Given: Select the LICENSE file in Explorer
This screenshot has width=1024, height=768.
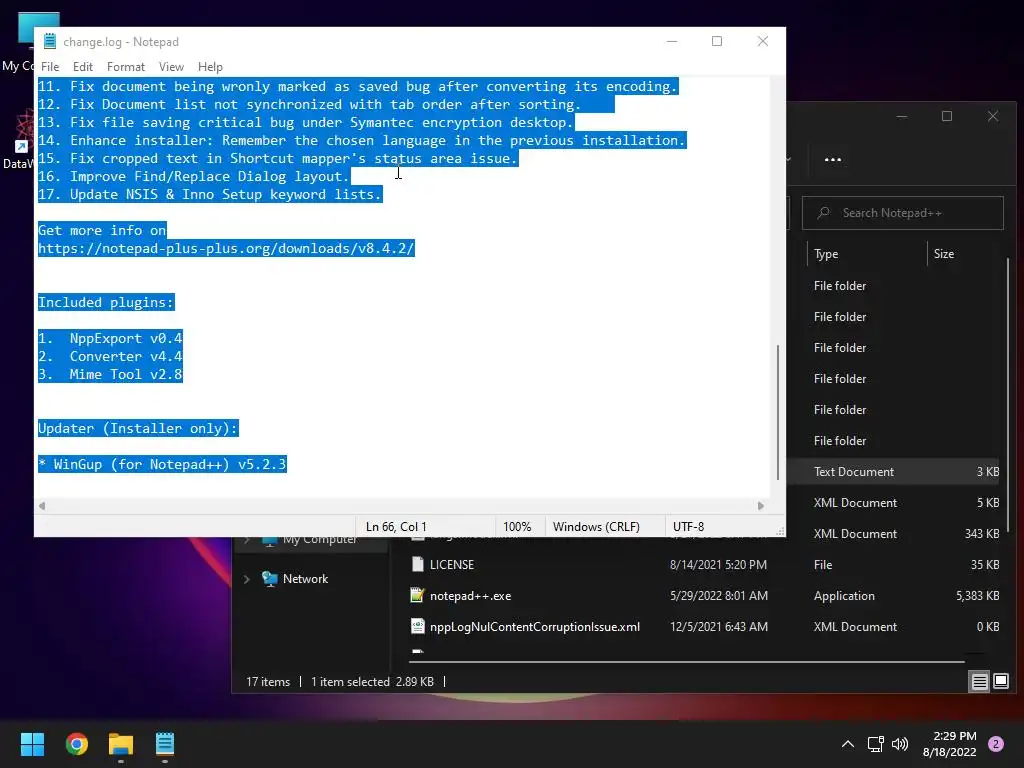Looking at the screenshot, I should pos(452,565).
